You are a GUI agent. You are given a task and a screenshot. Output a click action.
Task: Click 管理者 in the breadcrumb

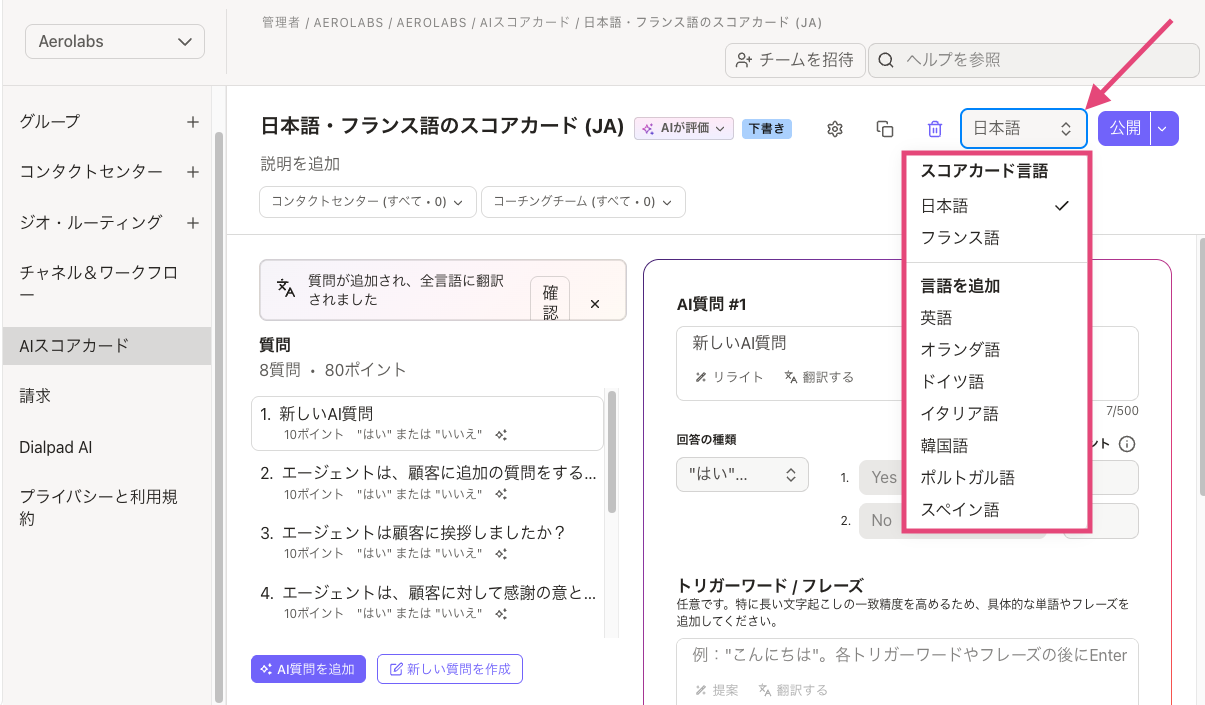(x=281, y=22)
